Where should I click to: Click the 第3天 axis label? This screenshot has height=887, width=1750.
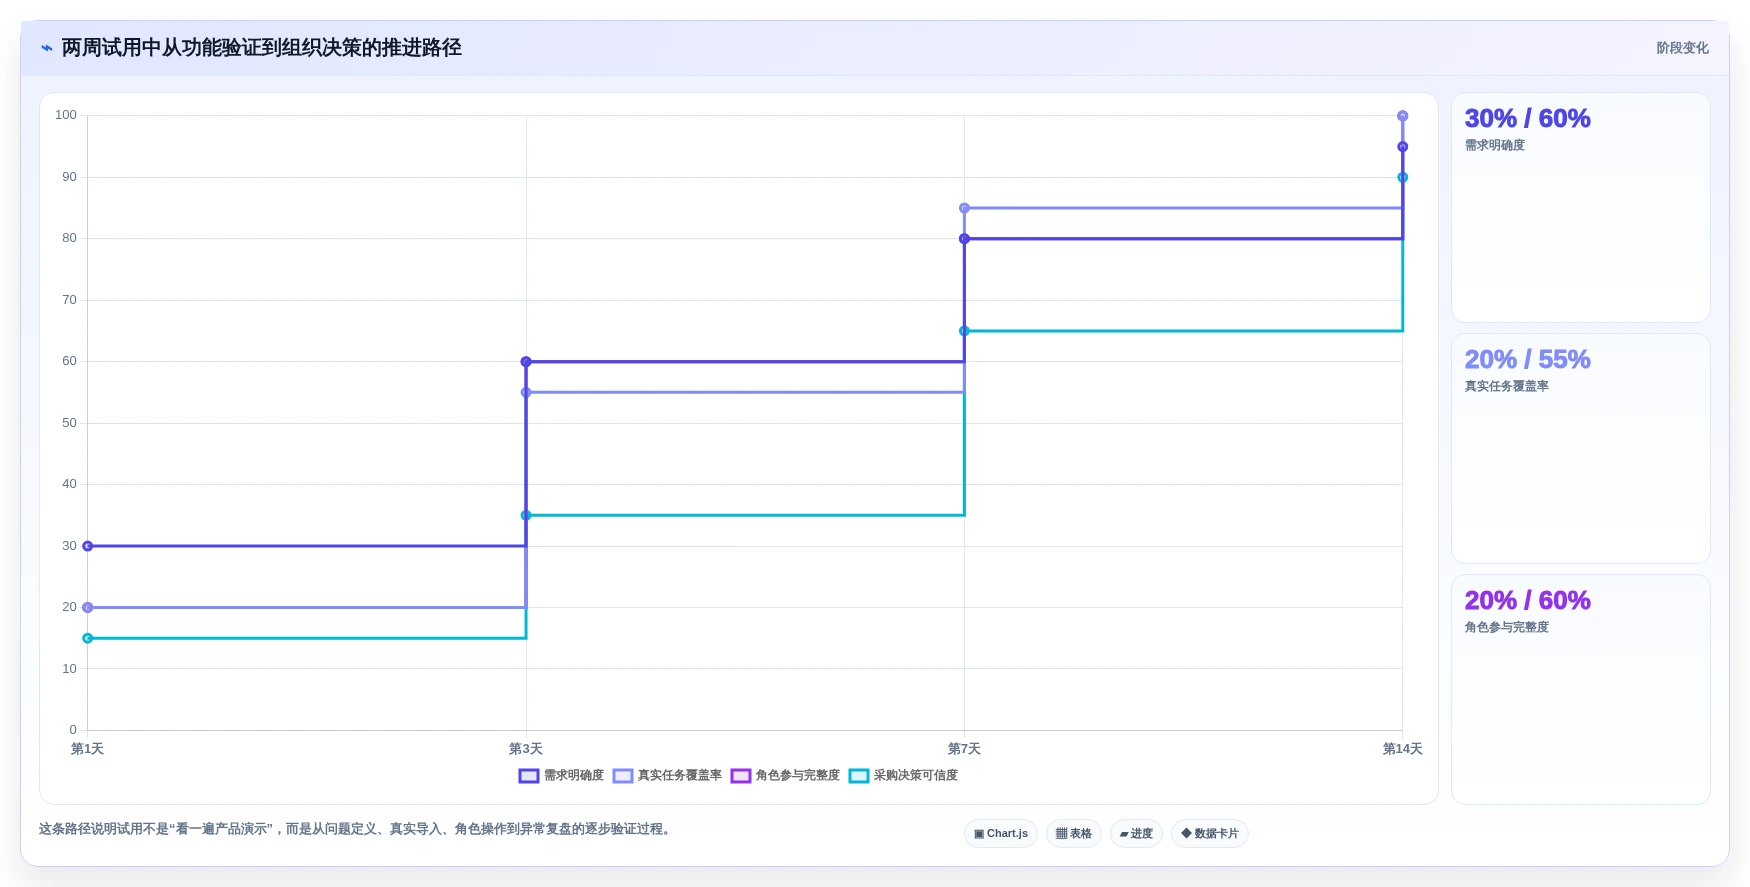point(526,749)
